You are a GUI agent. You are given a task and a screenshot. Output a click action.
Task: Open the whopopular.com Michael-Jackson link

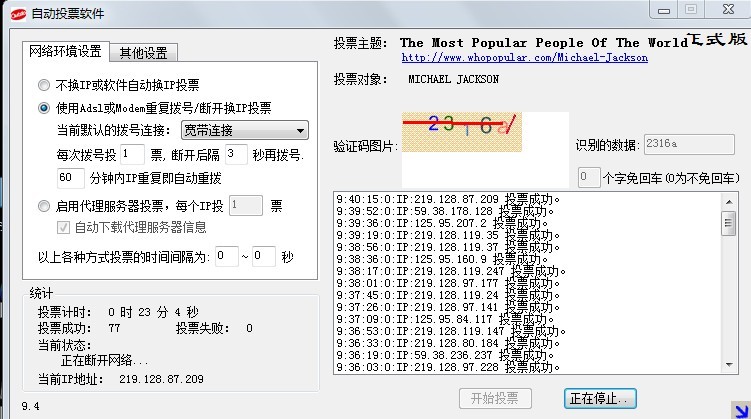click(524, 58)
